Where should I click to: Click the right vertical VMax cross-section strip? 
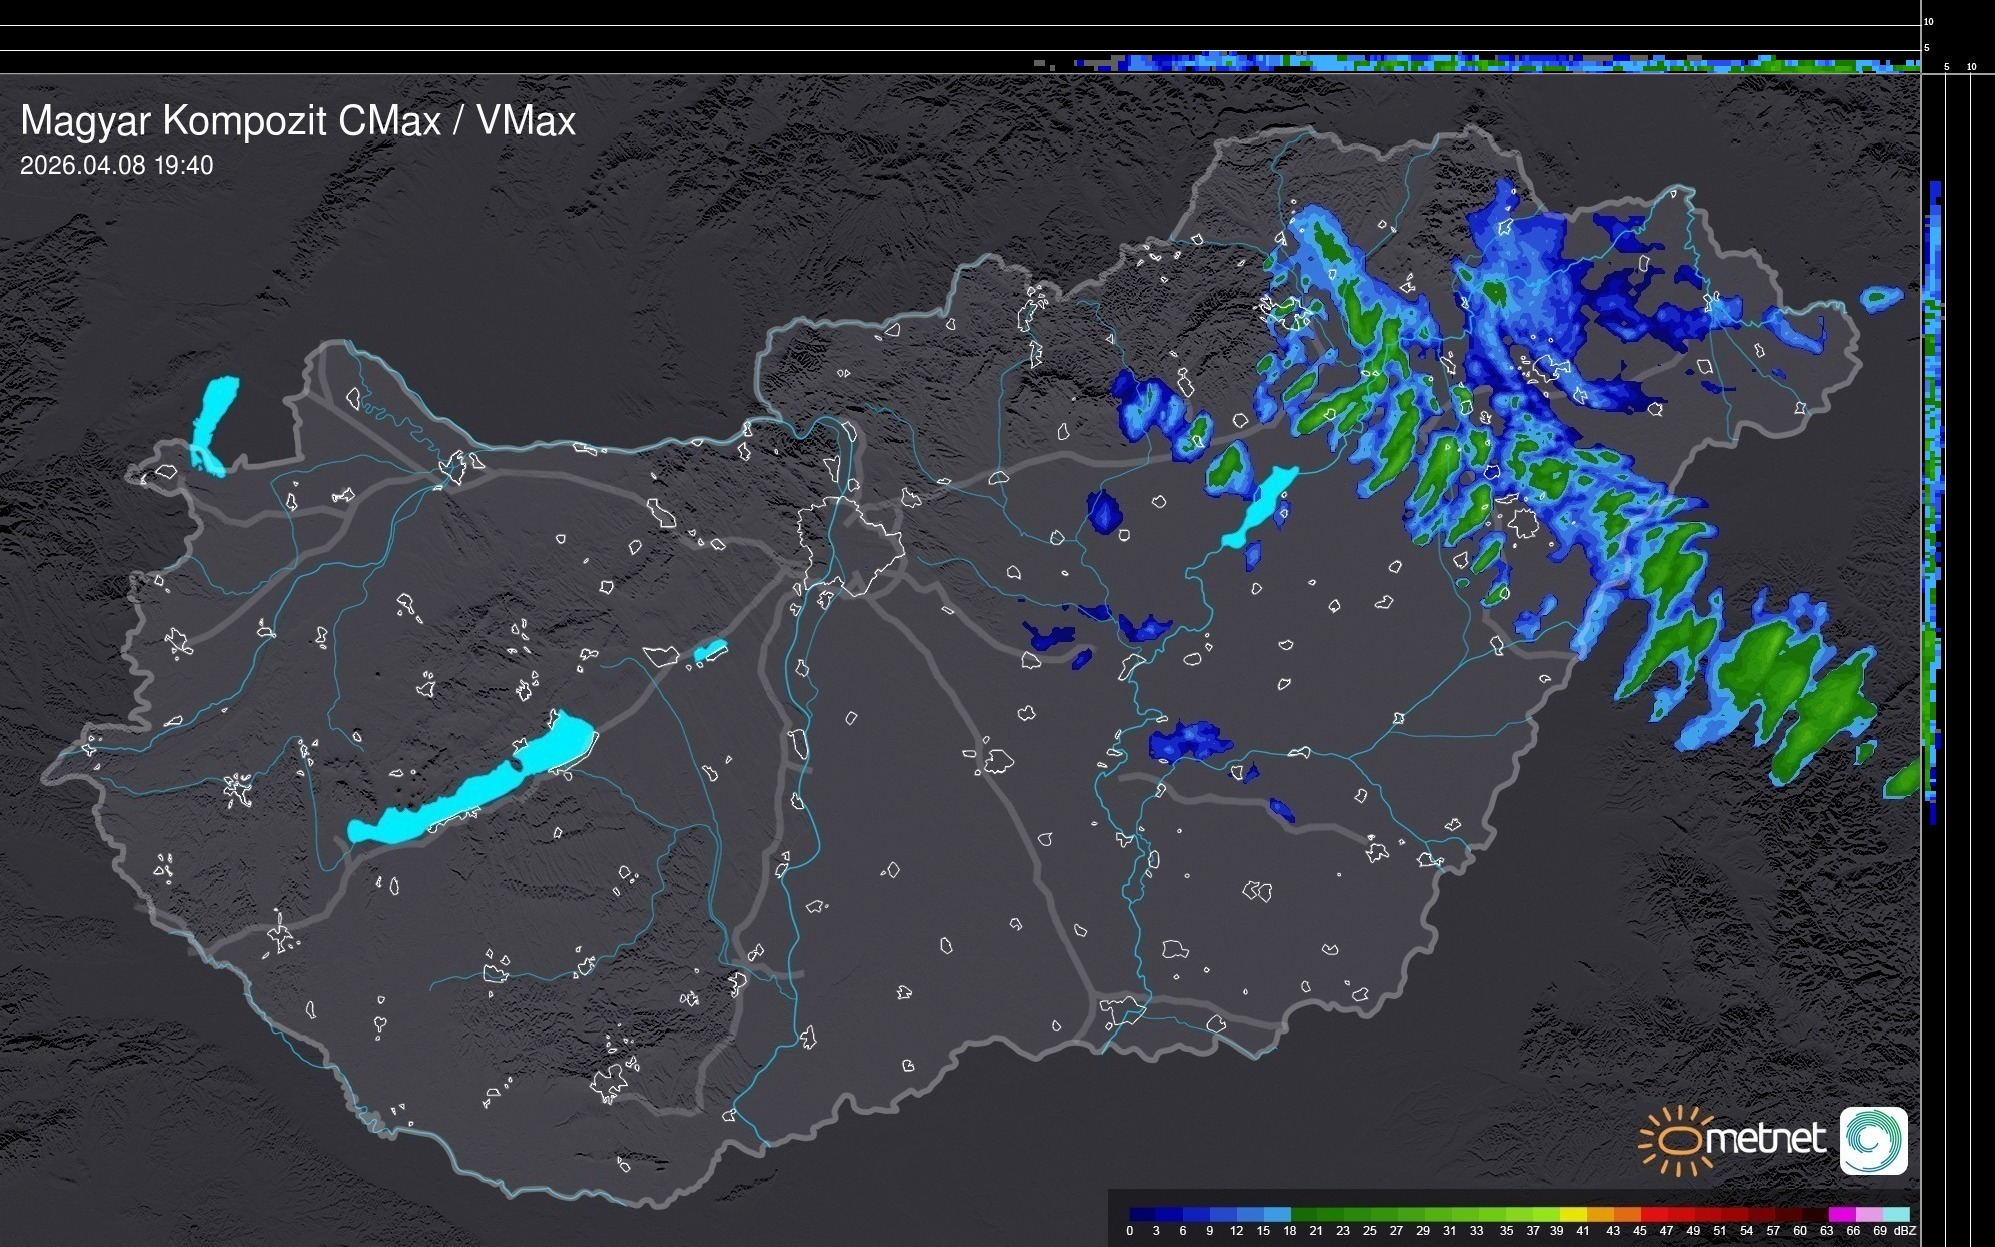[x=1934, y=500]
